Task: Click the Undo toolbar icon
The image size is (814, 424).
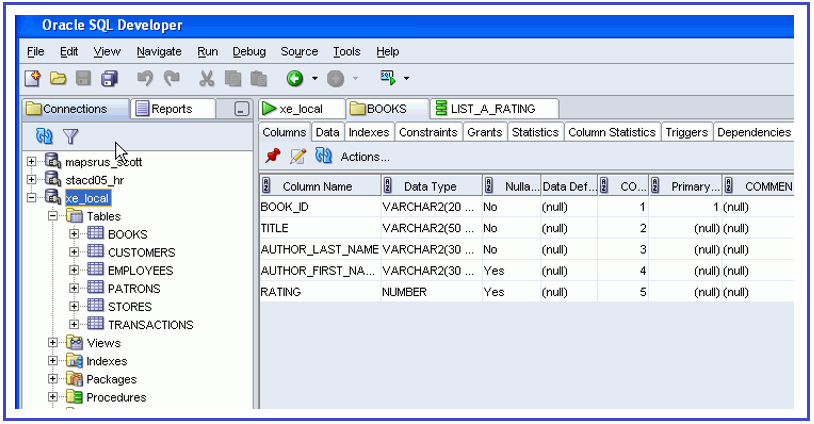Action: (x=145, y=78)
